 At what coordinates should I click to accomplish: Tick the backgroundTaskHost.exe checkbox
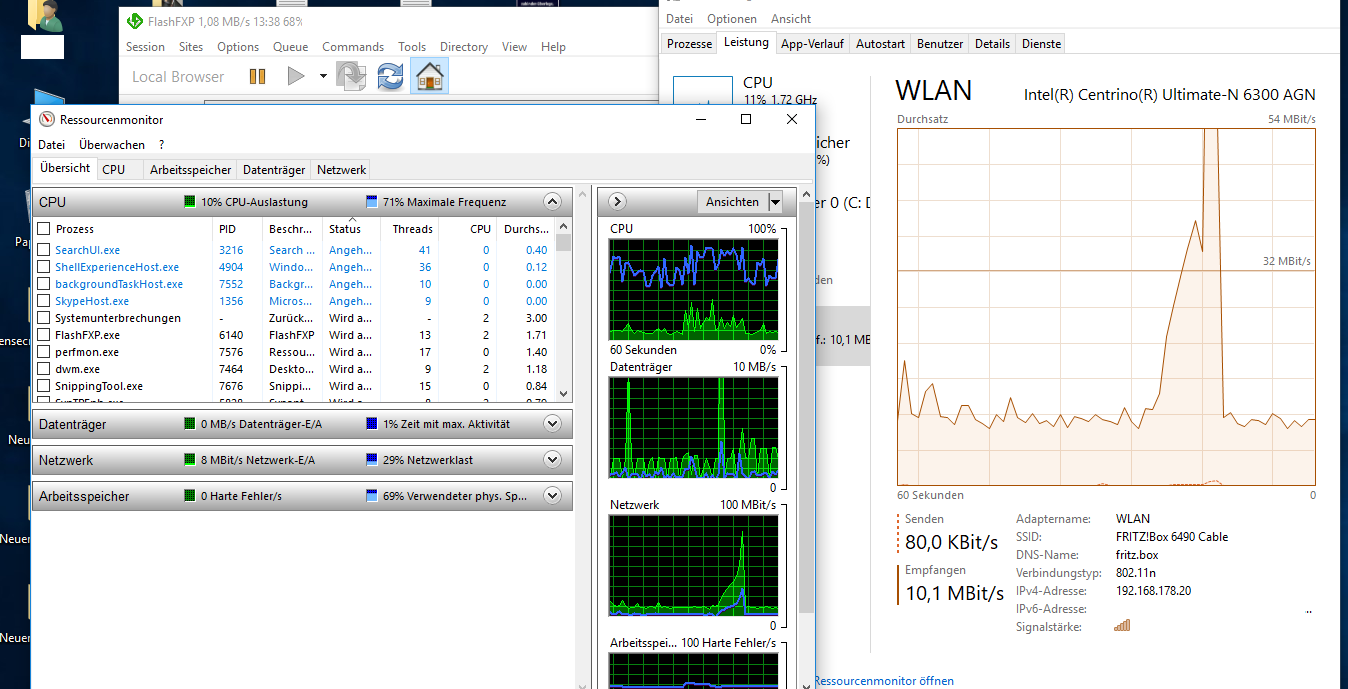click(43, 284)
